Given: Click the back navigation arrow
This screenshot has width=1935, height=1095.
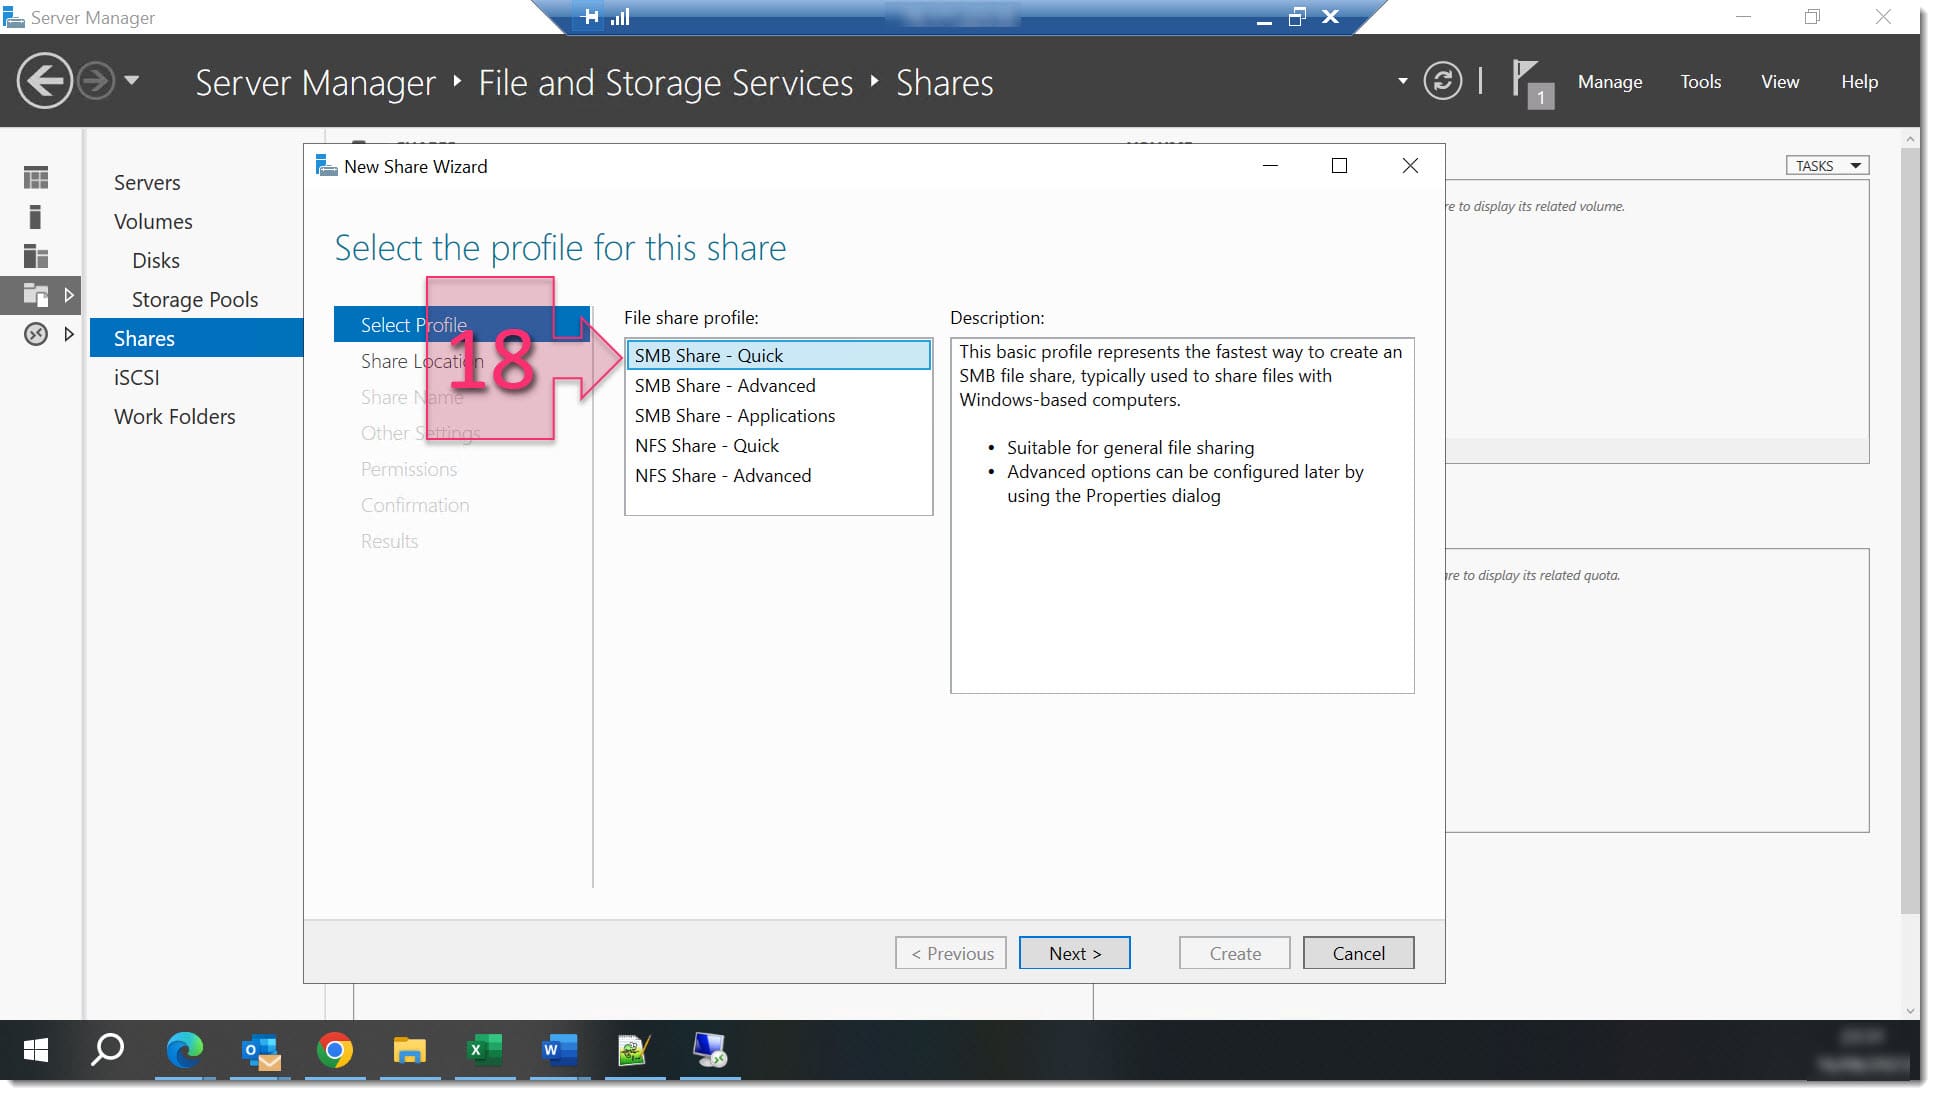Looking at the screenshot, I should [x=44, y=81].
